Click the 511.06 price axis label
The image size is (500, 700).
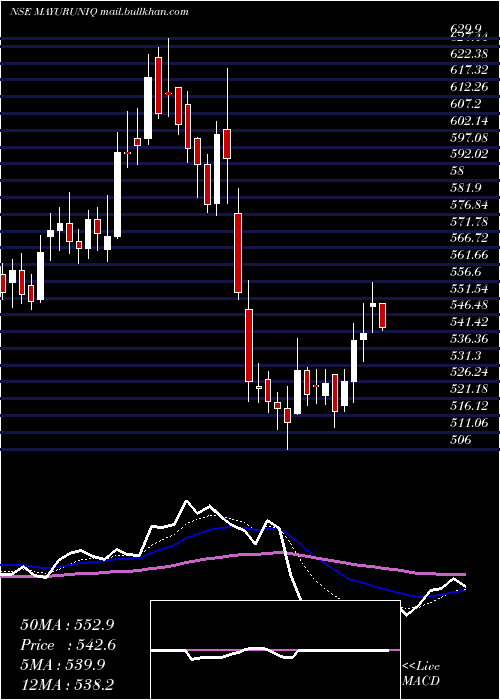point(469,423)
